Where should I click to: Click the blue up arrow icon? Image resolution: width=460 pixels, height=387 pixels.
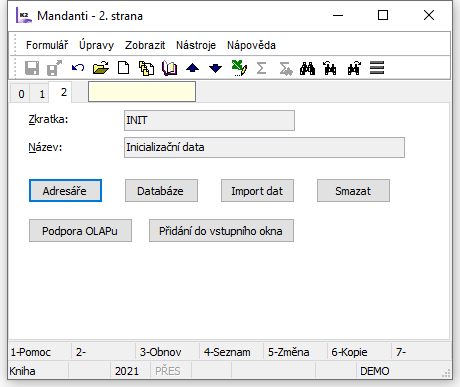pos(193,68)
